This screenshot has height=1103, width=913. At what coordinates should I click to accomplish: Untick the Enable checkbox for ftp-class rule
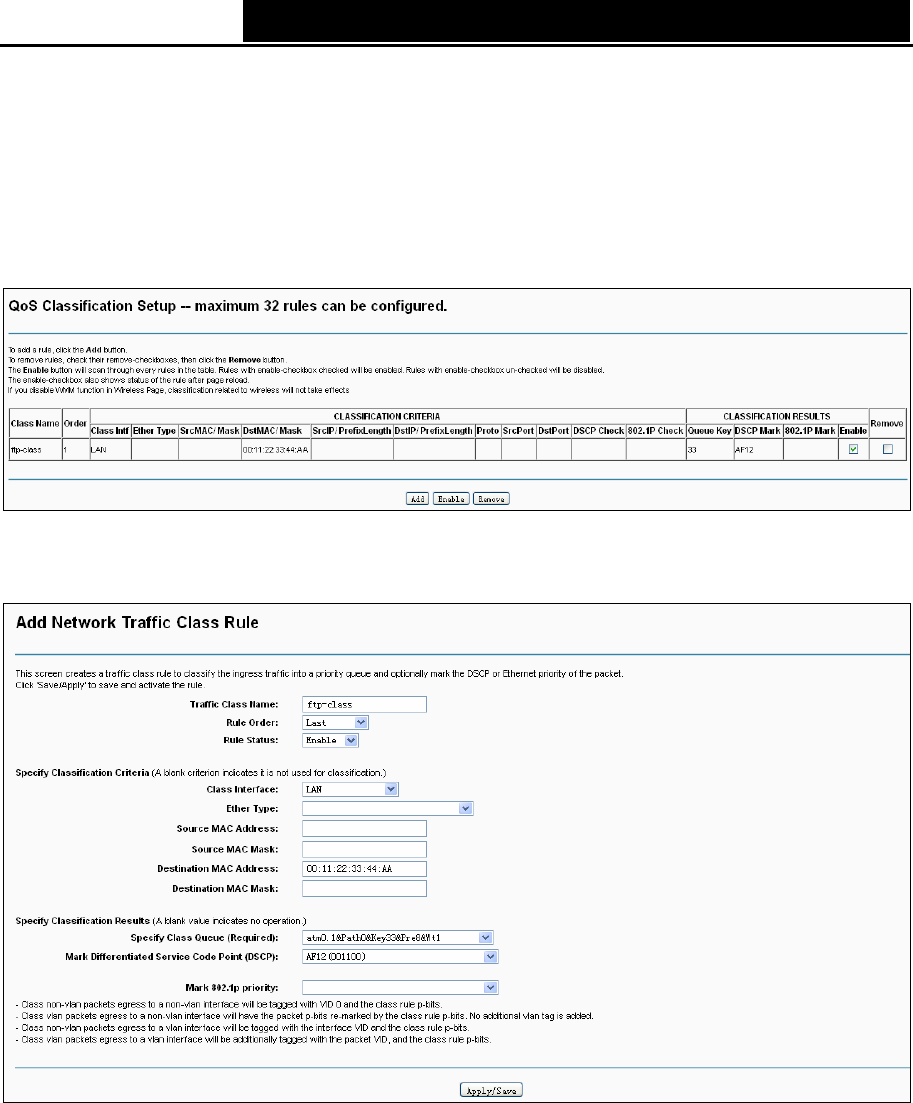(x=853, y=450)
